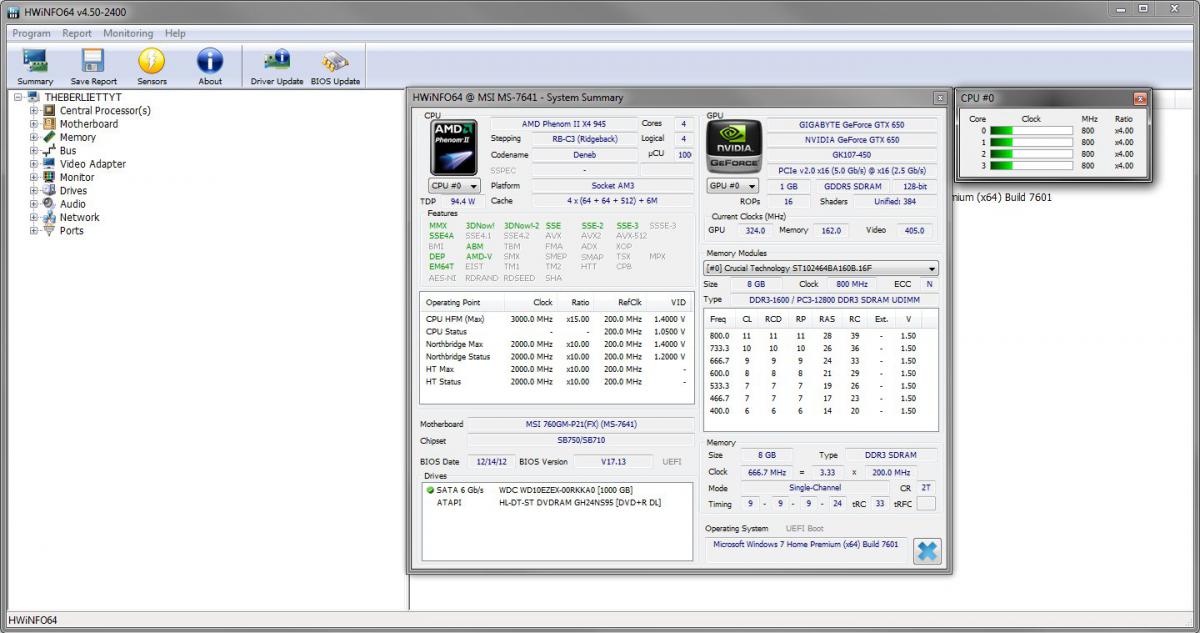Viewport: 1200px width, 633px height.
Task: Click the Drives tree icon
Action: 50,190
